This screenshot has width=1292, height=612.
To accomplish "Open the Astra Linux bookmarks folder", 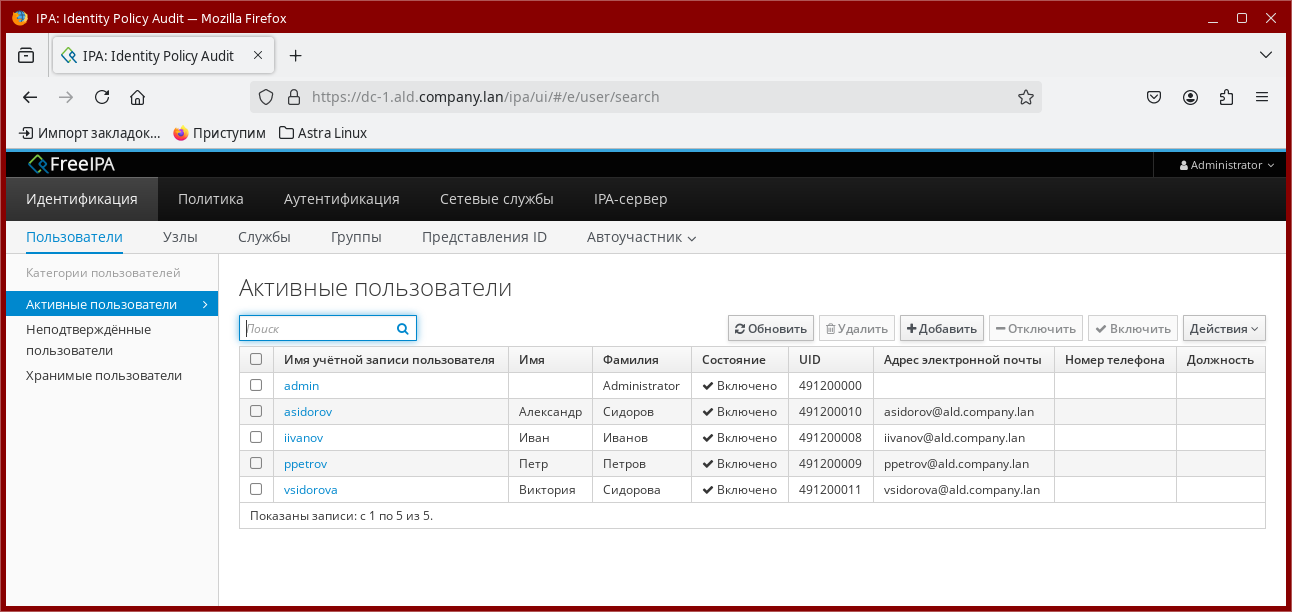I will pos(322,132).
